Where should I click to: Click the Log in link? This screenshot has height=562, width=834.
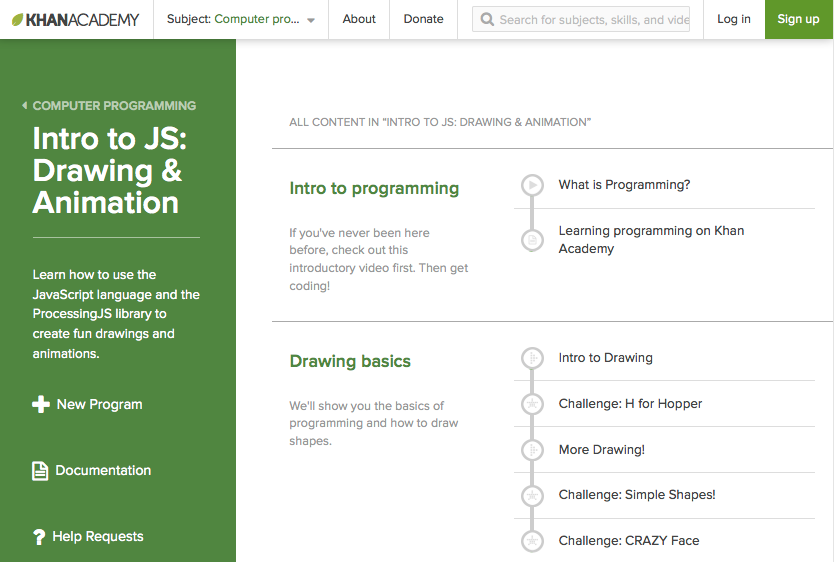coord(734,19)
